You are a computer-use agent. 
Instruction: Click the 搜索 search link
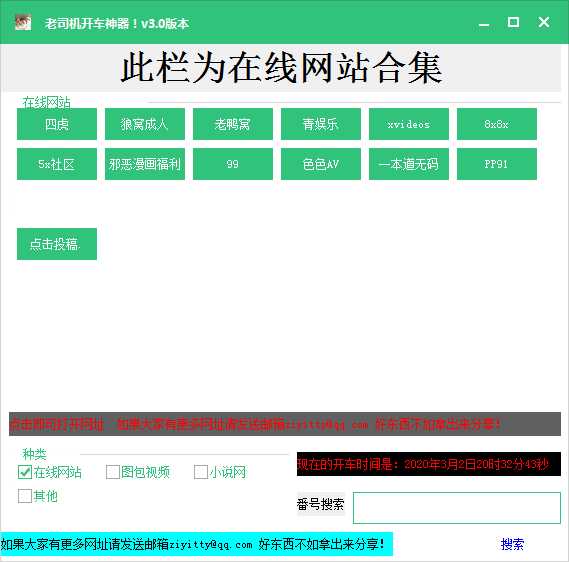pos(512,544)
